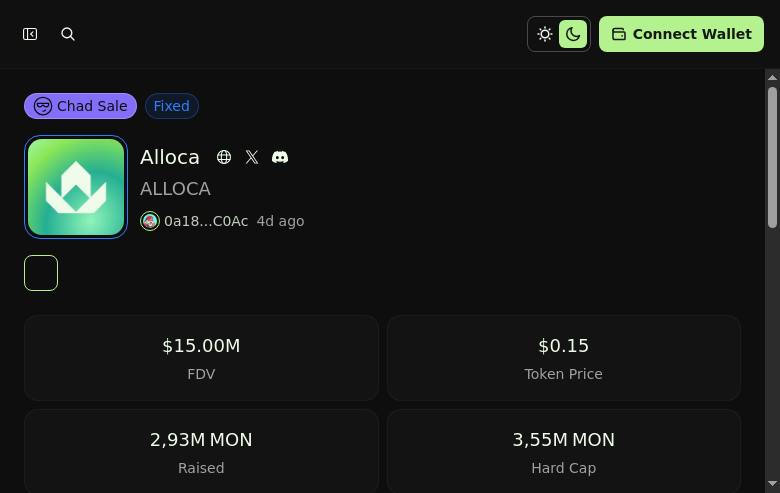Open creator address 0a18...C0Ac link
Viewport: 780px width, 493px height.
[206, 221]
